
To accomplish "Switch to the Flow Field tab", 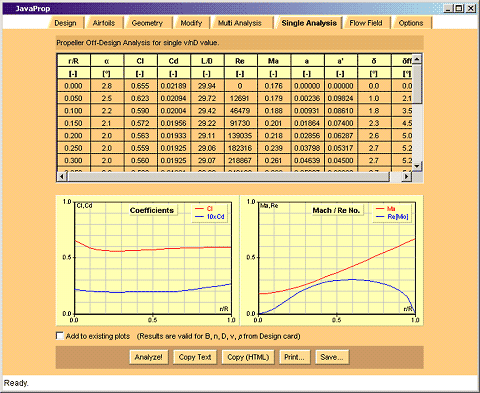I will (x=366, y=23).
